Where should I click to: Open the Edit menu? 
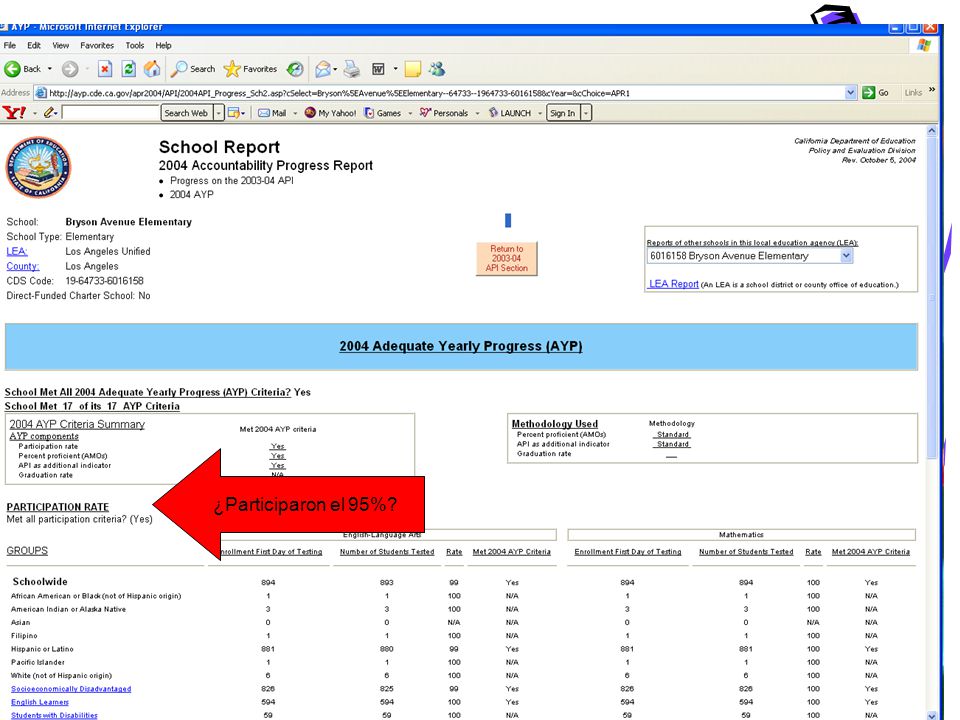(x=34, y=45)
